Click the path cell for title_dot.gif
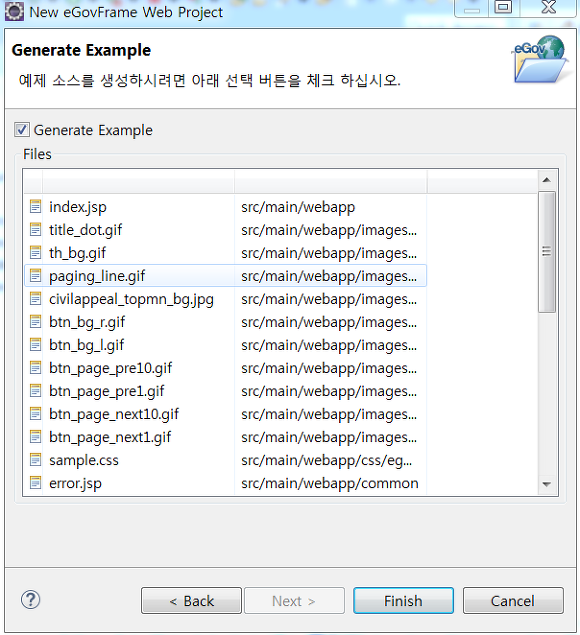580x635 pixels. click(x=329, y=230)
